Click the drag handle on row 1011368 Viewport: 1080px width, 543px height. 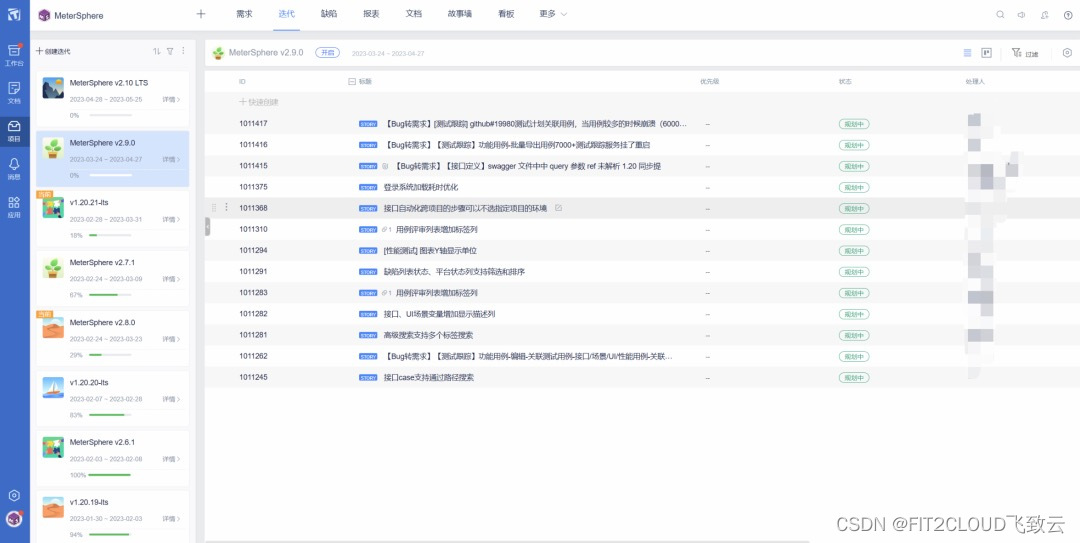pyautogui.click(x=214, y=207)
